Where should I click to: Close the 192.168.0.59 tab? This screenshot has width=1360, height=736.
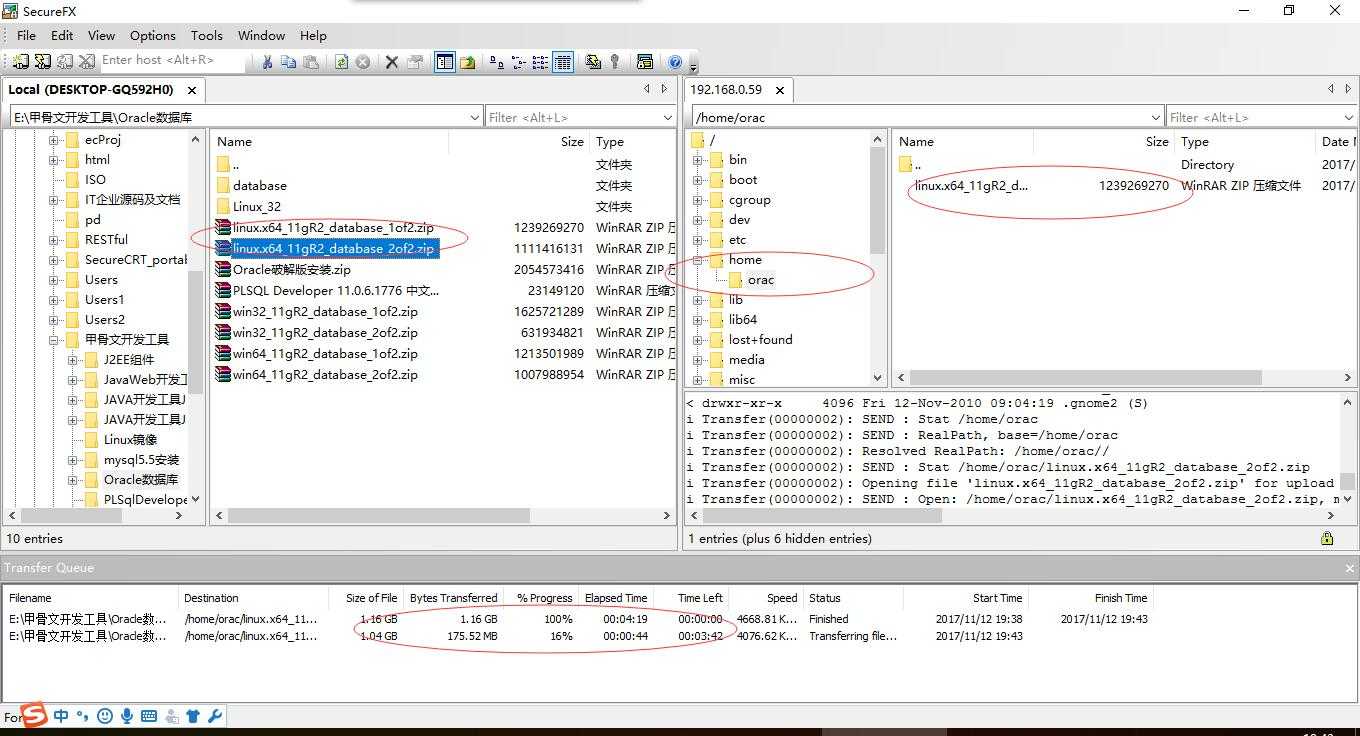(779, 90)
